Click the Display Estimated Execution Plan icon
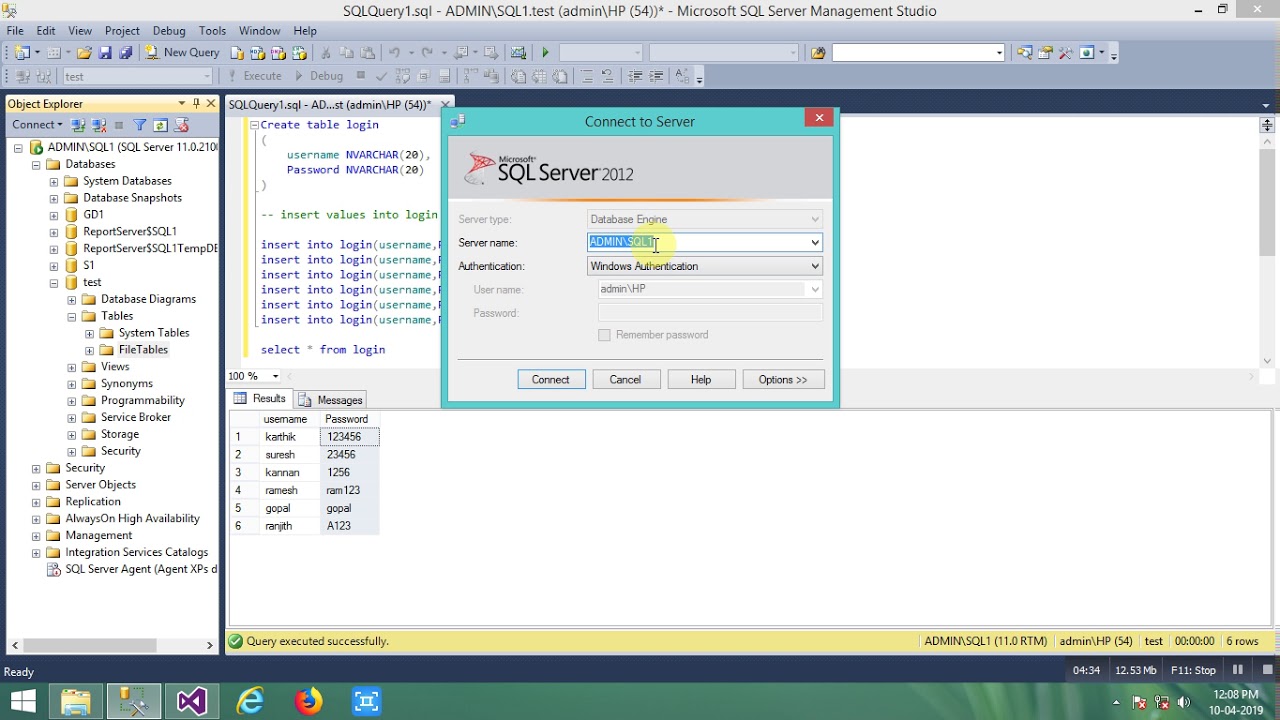This screenshot has width=1280, height=720. [403, 76]
